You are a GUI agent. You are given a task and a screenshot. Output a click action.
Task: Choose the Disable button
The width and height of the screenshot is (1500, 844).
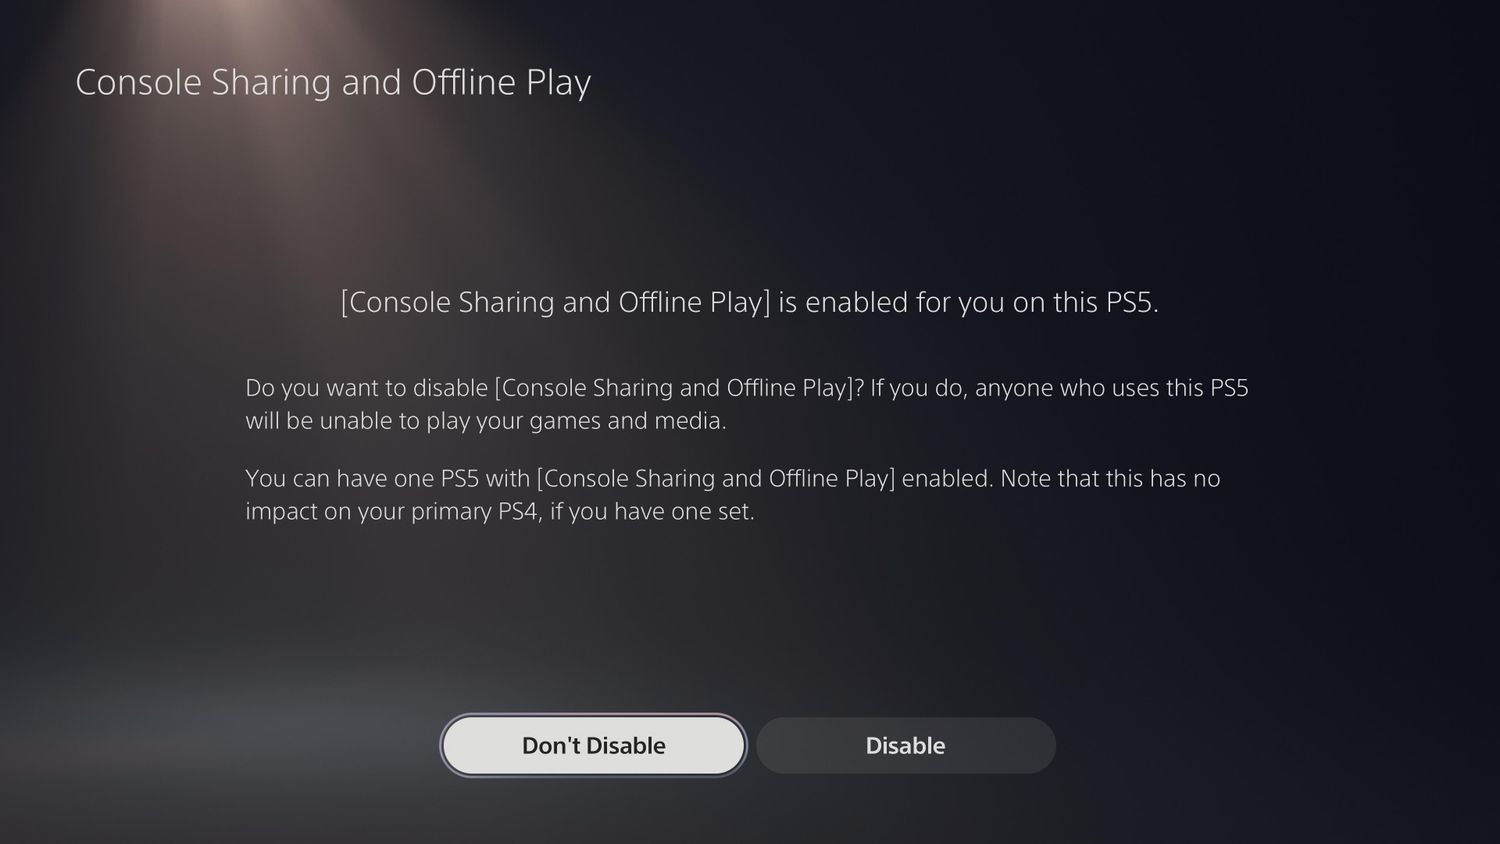[x=905, y=745]
